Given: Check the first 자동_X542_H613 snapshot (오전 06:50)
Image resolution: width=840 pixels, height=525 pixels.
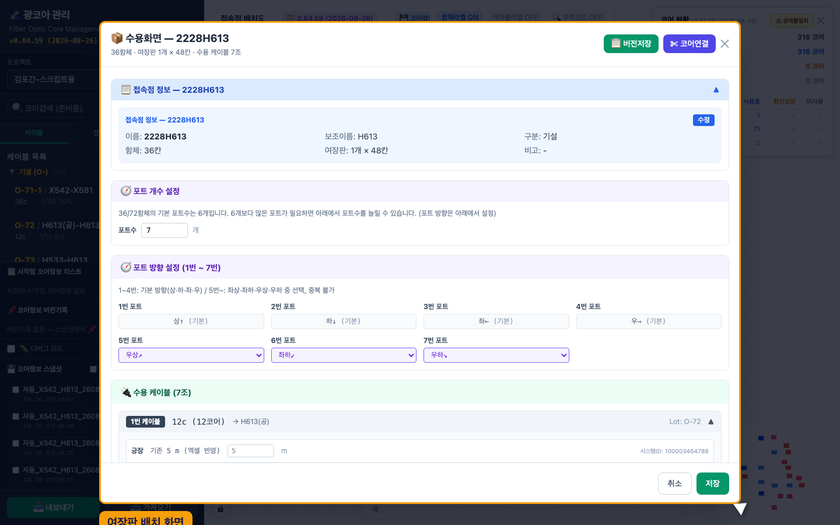Looking at the screenshot, I should pos(16,389).
